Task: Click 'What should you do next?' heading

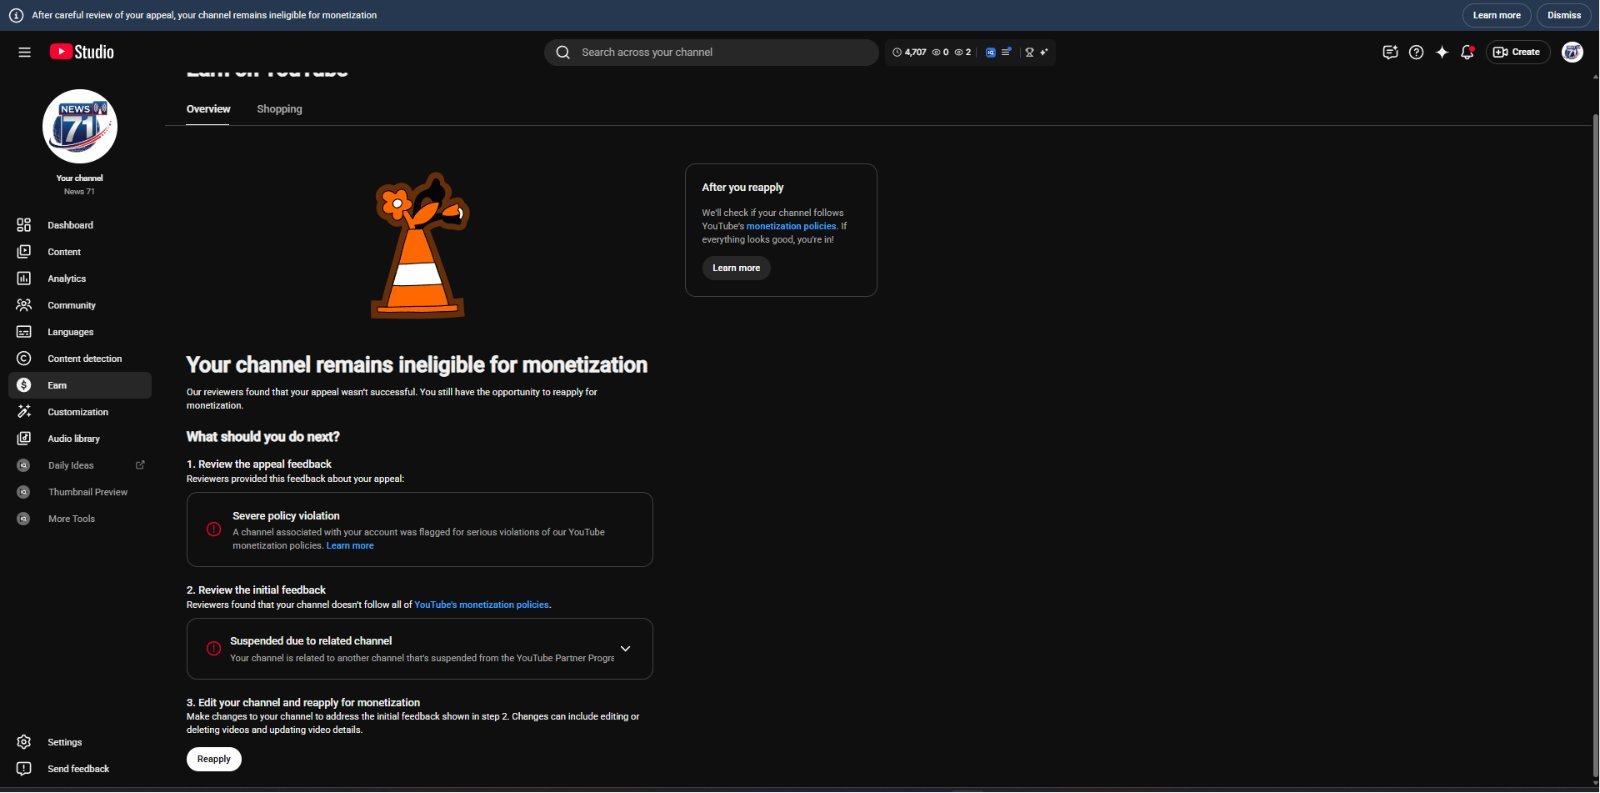Action: tap(263, 437)
